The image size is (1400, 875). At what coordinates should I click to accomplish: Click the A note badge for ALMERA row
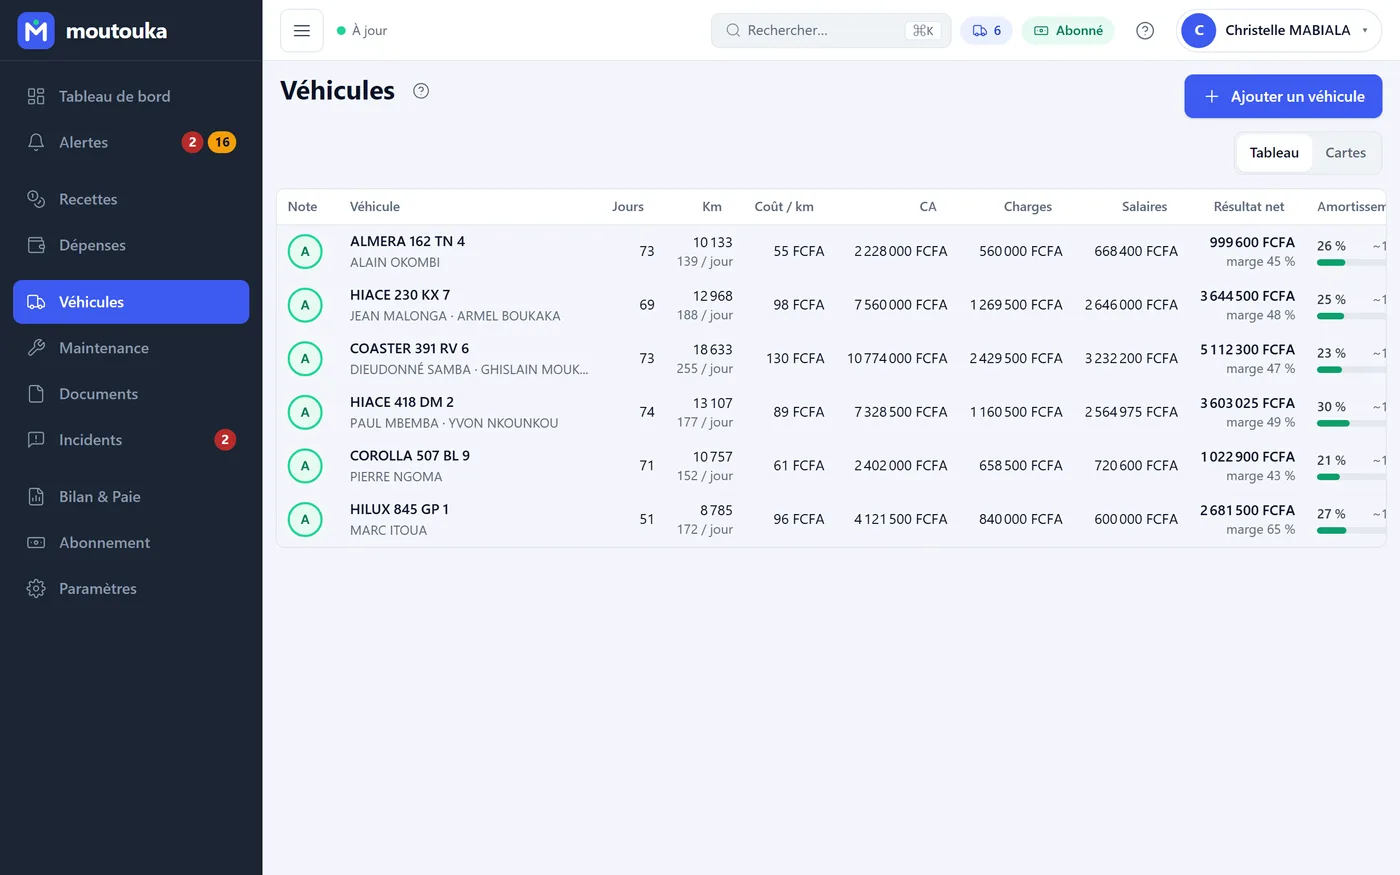(x=305, y=252)
